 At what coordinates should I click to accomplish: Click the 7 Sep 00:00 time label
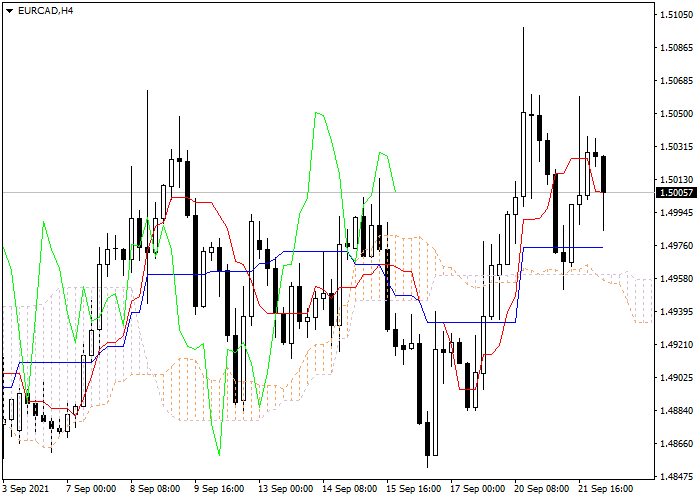point(91,489)
